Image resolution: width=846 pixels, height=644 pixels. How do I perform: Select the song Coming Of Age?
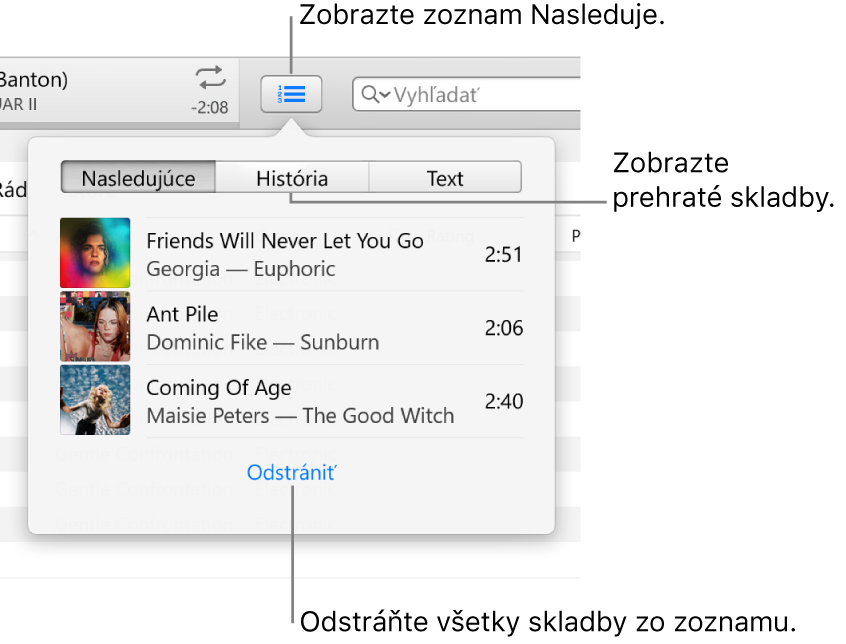pyautogui.click(x=219, y=388)
